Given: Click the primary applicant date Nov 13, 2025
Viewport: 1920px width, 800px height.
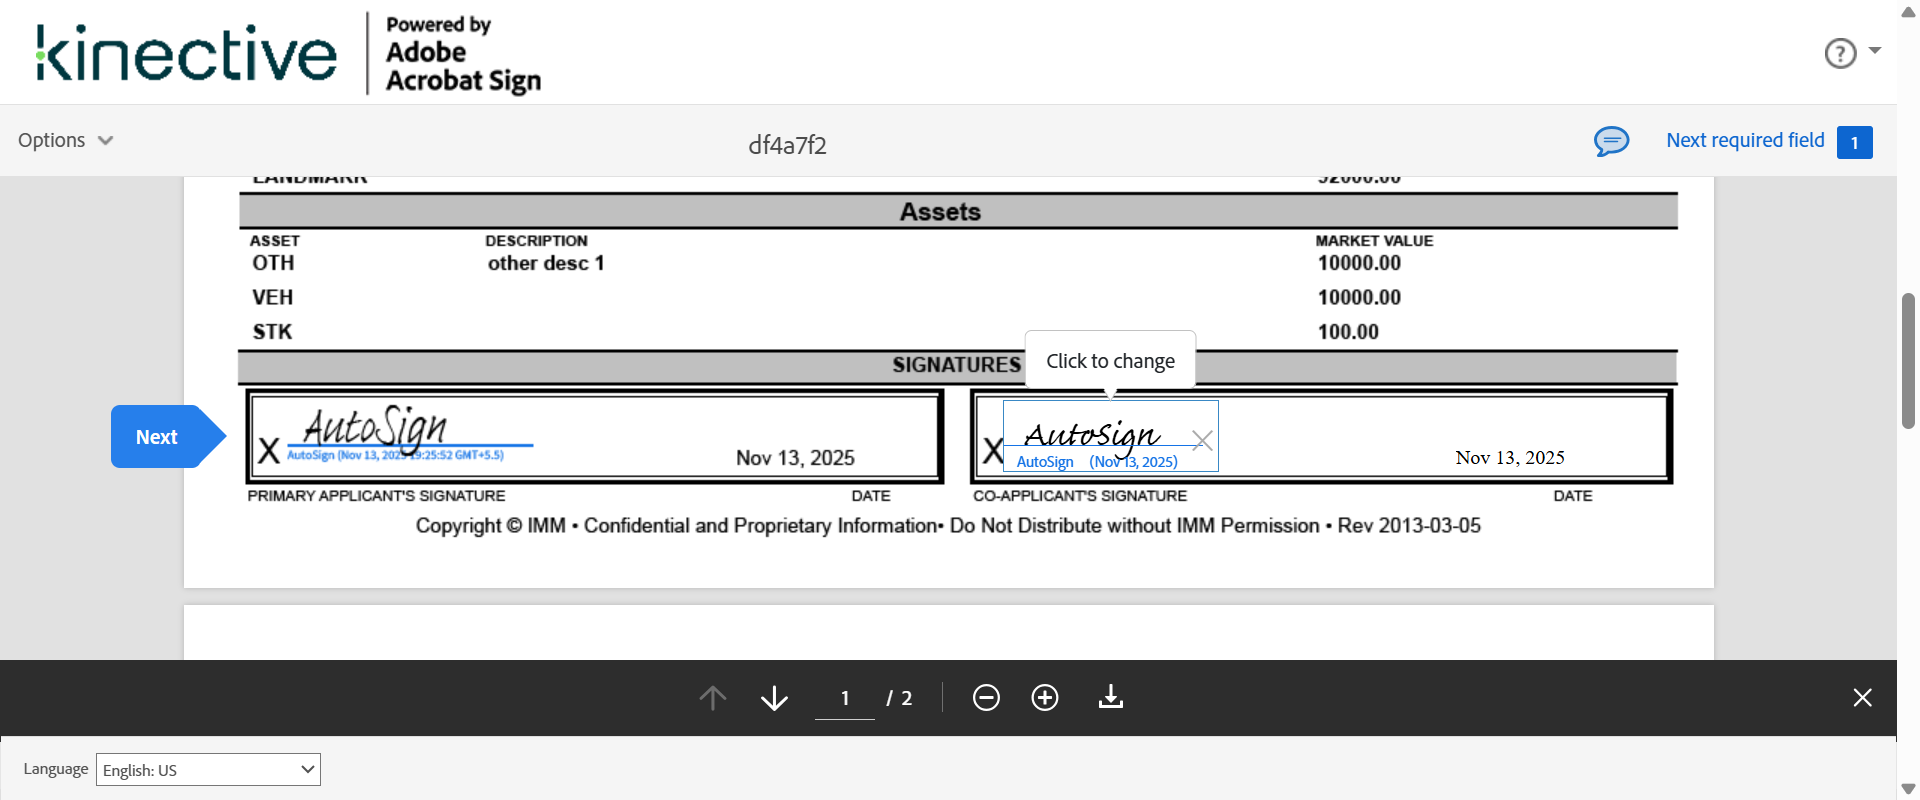Looking at the screenshot, I should point(795,458).
